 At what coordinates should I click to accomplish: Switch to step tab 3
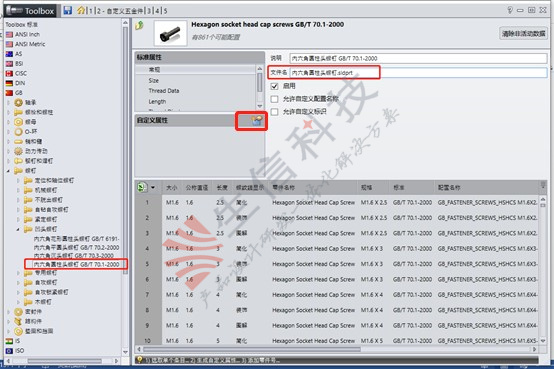click(149, 11)
